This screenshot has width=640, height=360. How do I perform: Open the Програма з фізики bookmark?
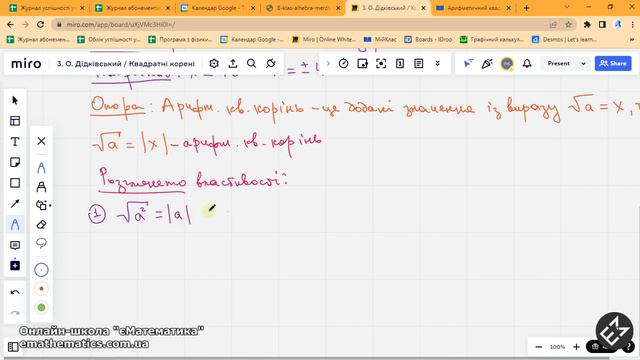point(180,39)
